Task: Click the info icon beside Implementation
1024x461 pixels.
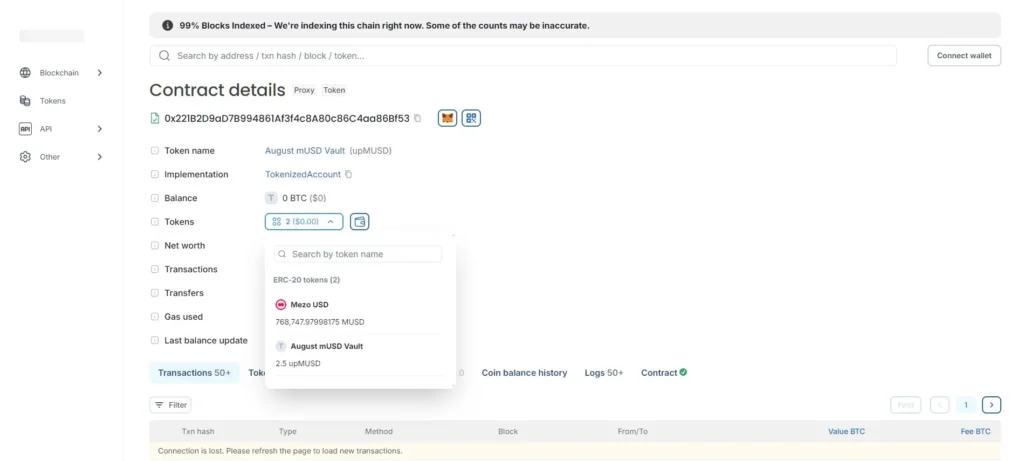Action: [x=155, y=174]
